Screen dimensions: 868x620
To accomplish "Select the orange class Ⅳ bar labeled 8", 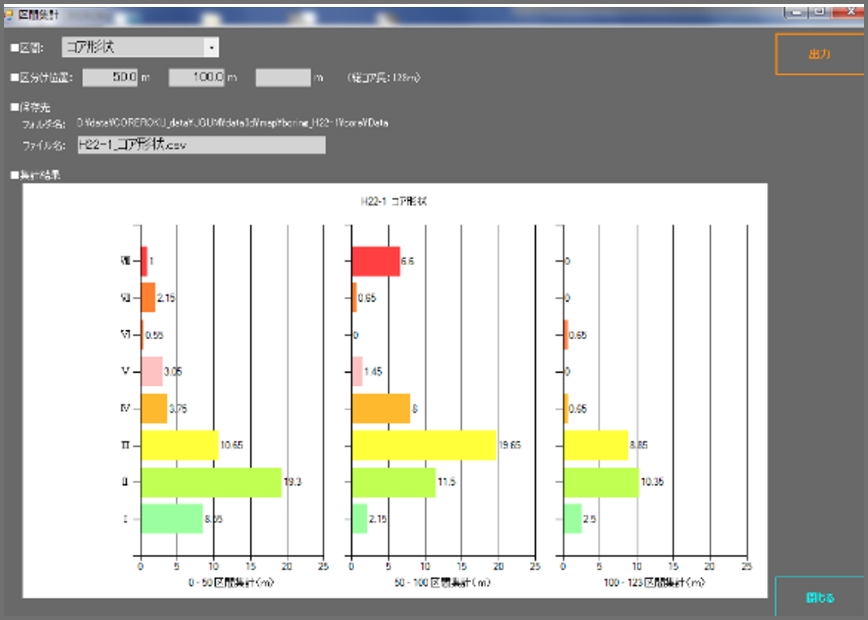I will pos(381,408).
